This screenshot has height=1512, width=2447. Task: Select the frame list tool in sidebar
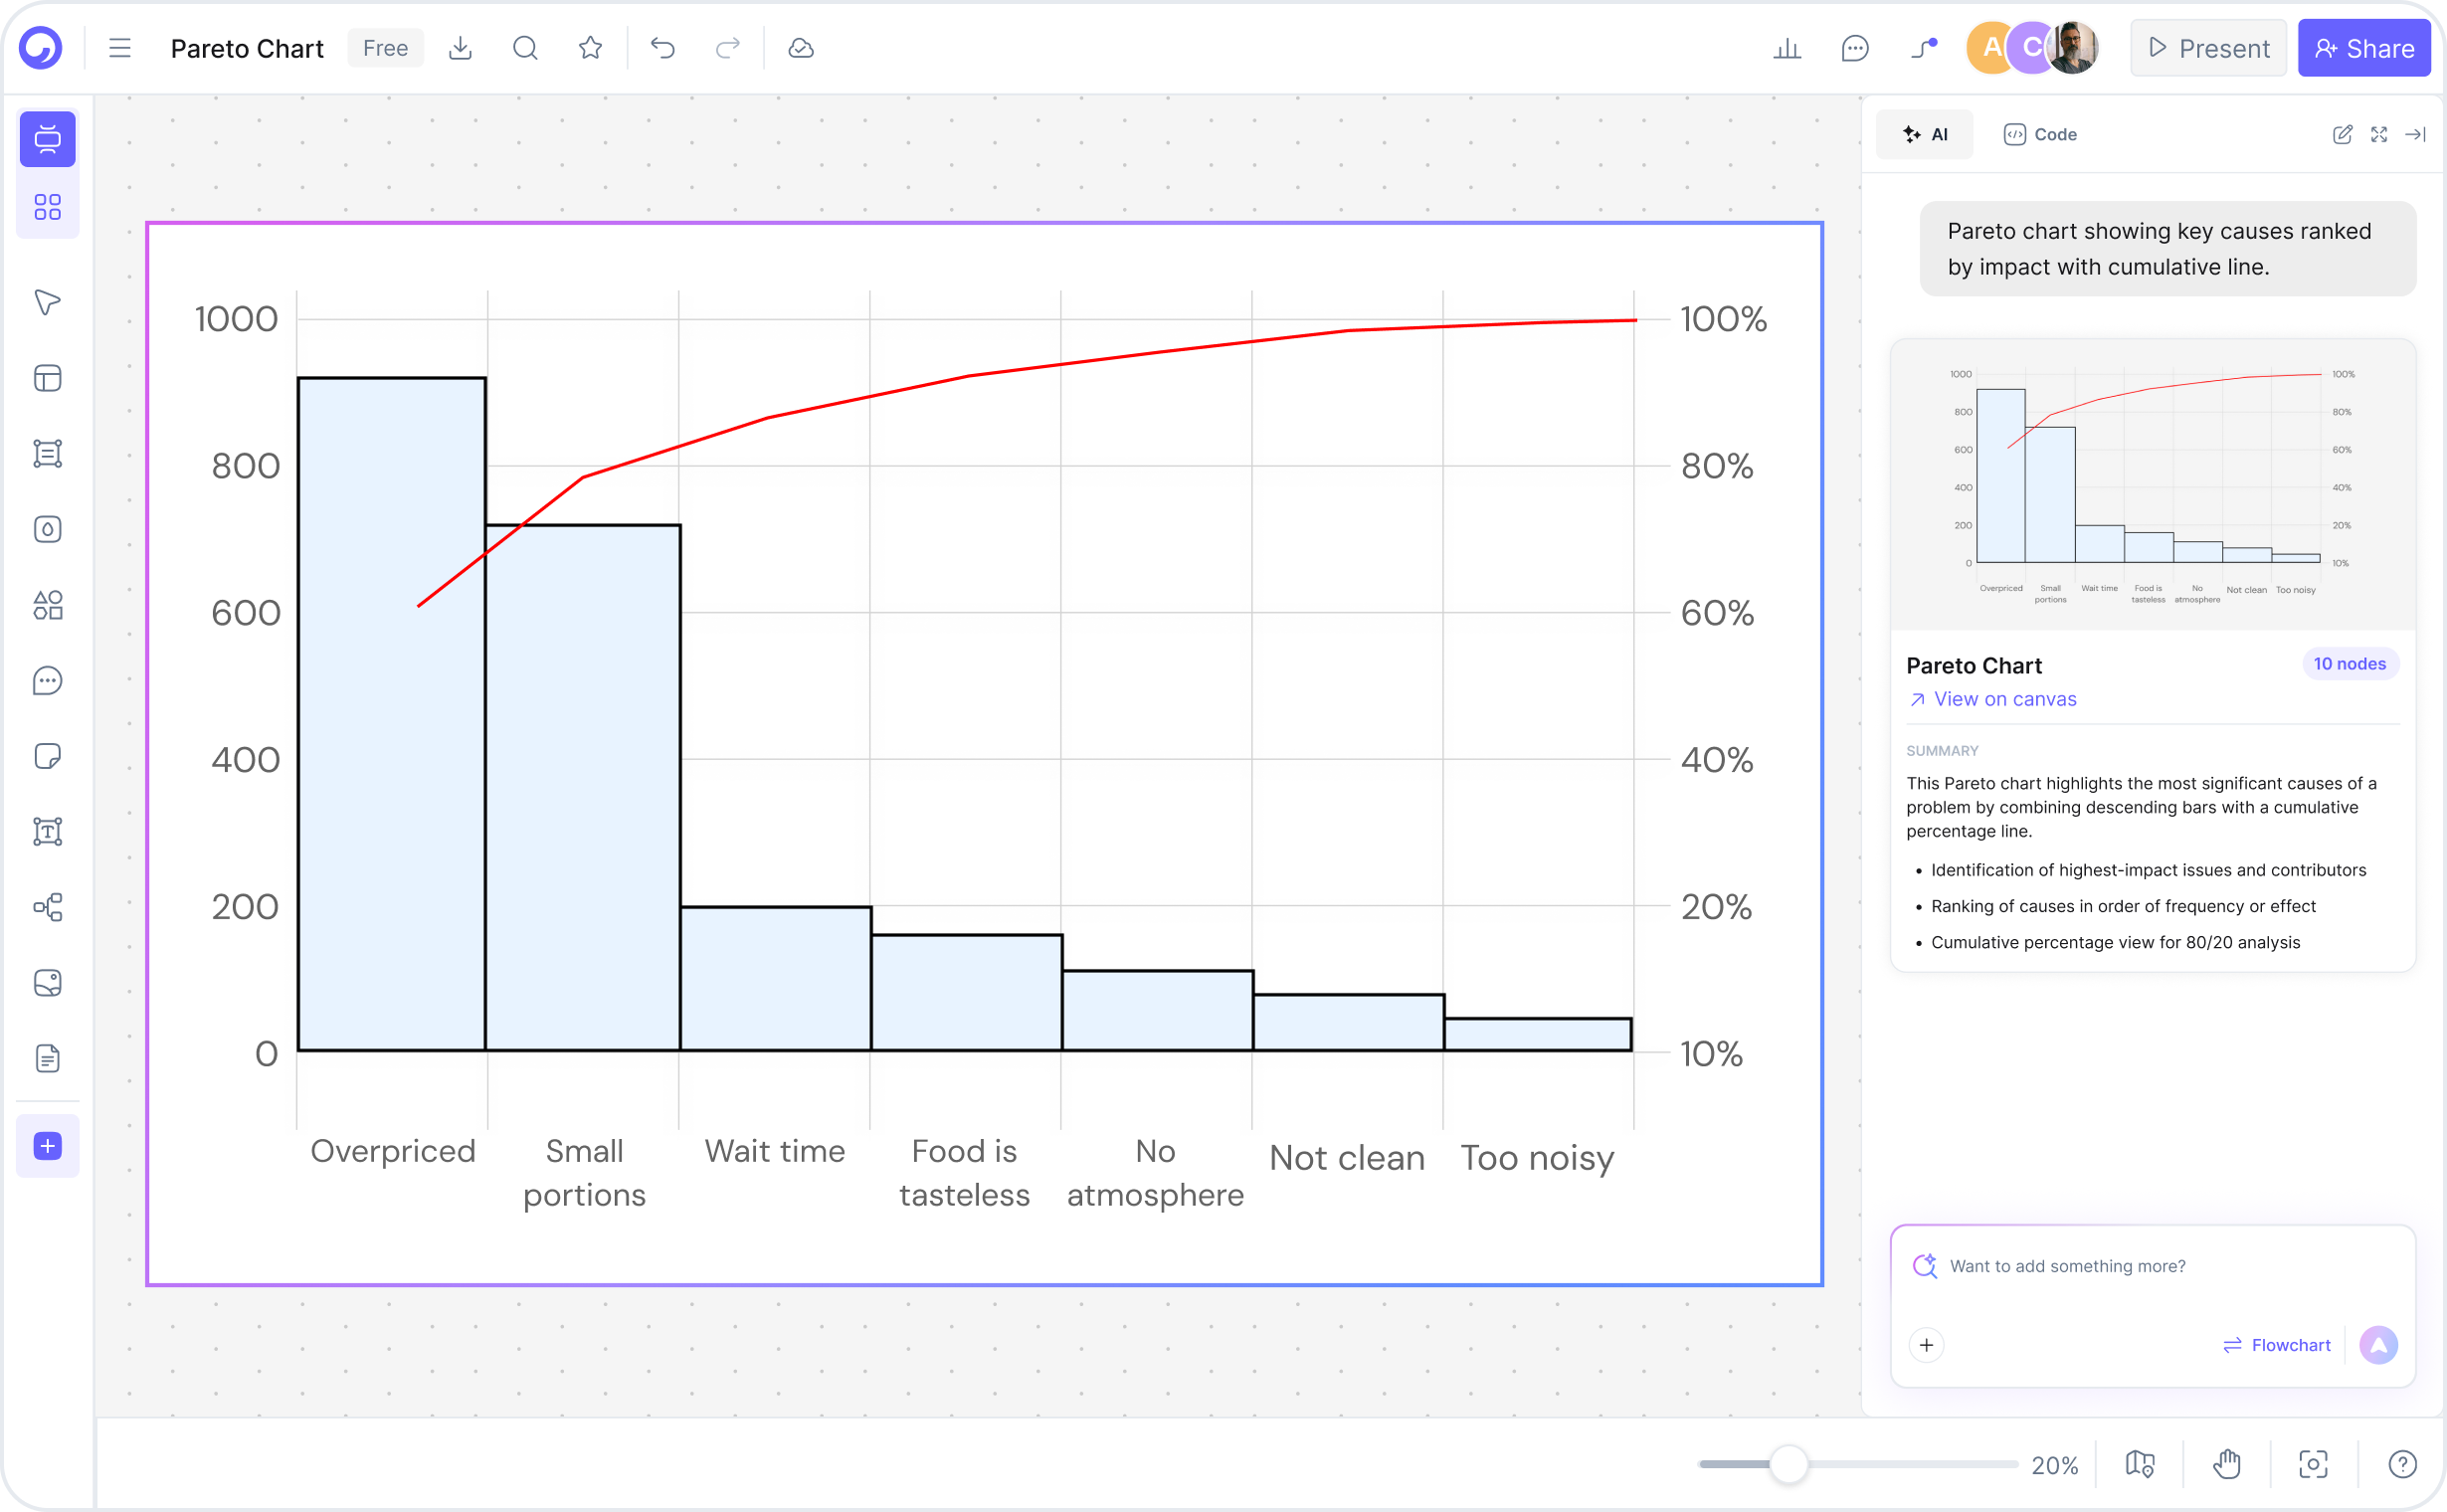click(47, 453)
